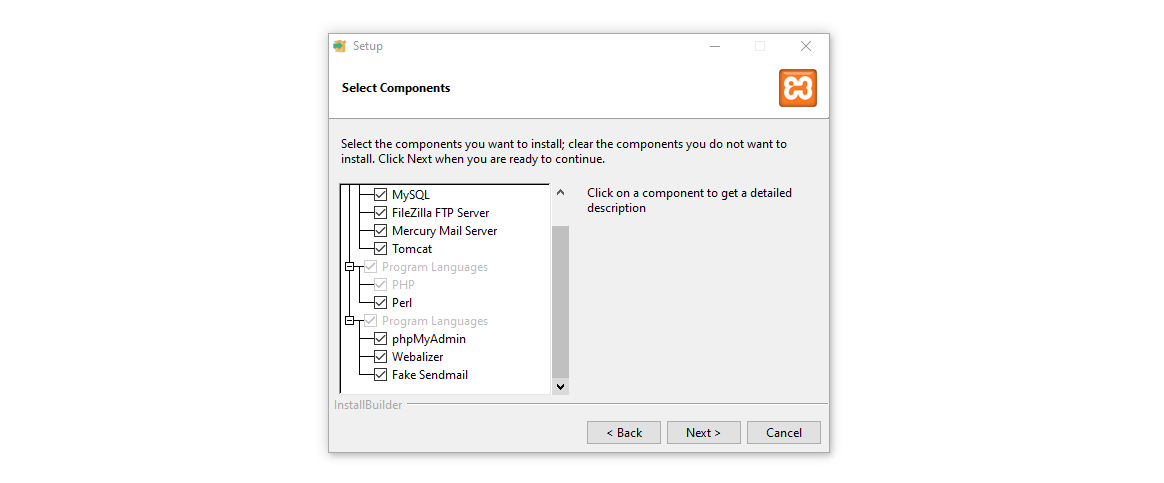Toggle the Mercury Mail Server checkbox
This screenshot has height=483, width=1164.
(380, 231)
